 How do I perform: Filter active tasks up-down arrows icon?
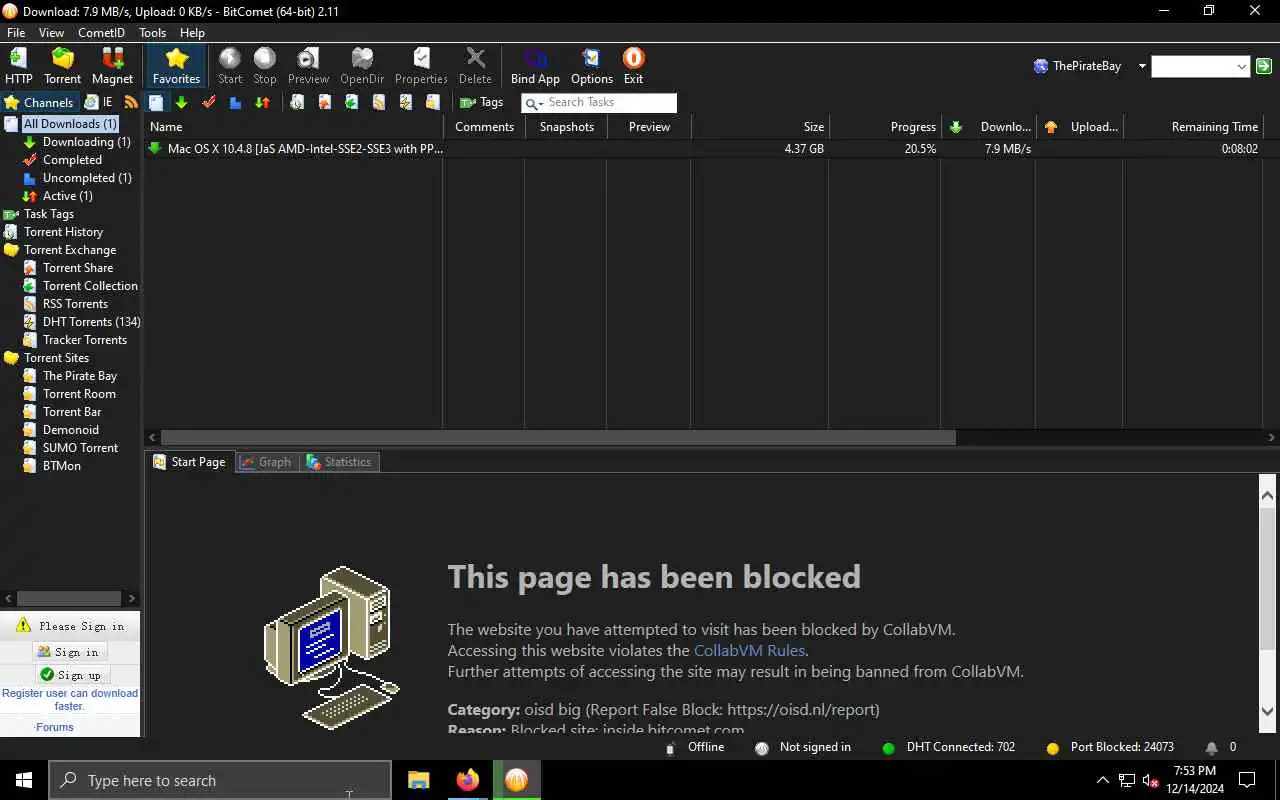click(262, 102)
